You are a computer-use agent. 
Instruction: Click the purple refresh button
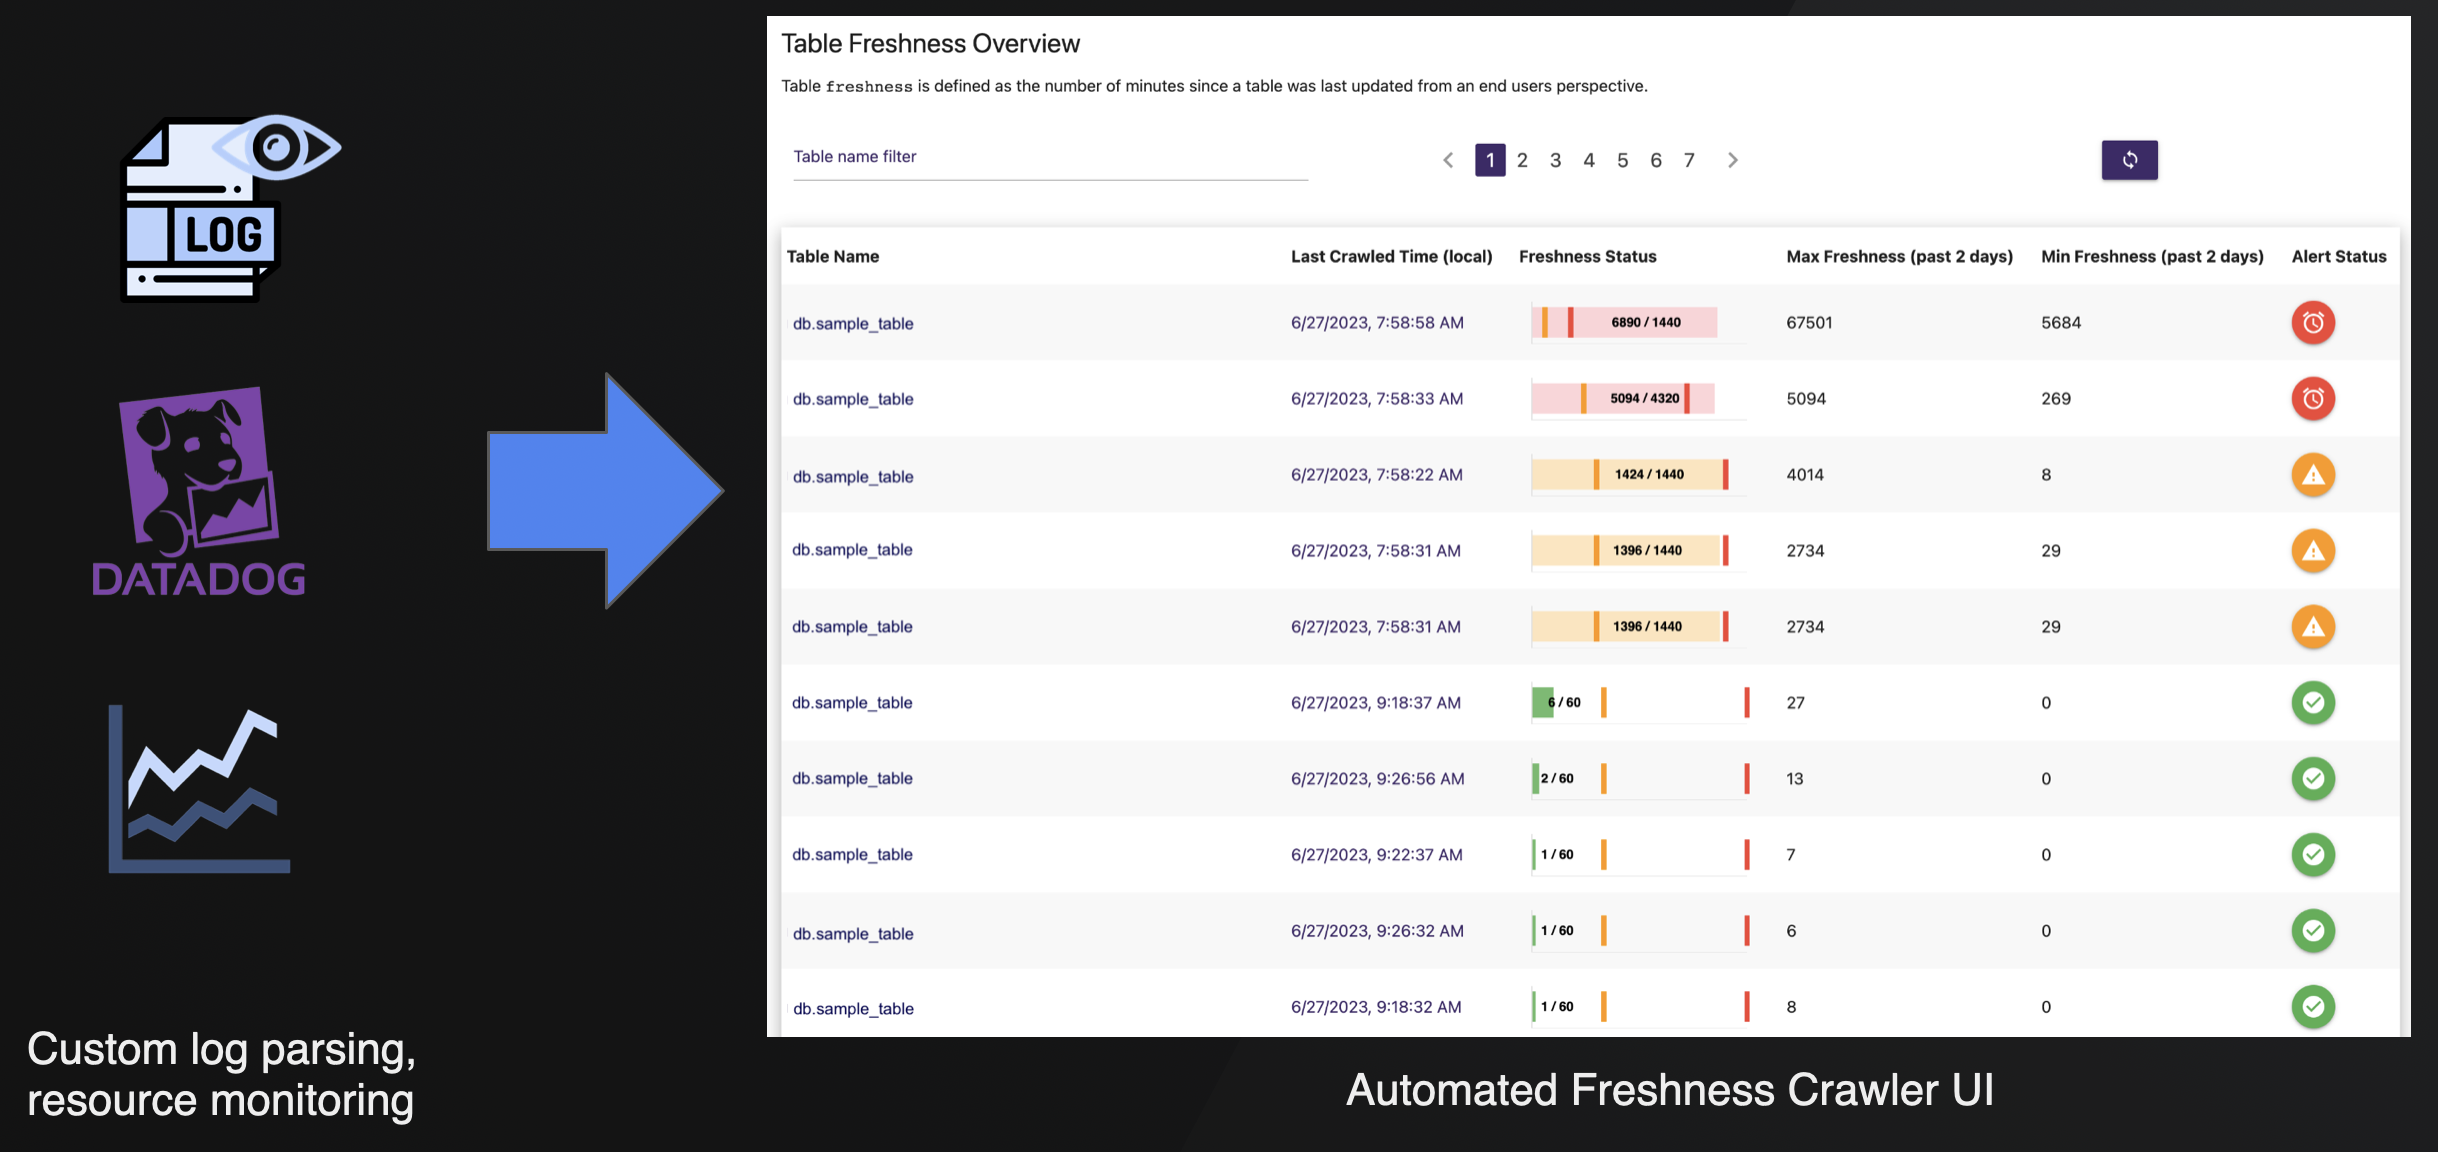(x=2129, y=160)
